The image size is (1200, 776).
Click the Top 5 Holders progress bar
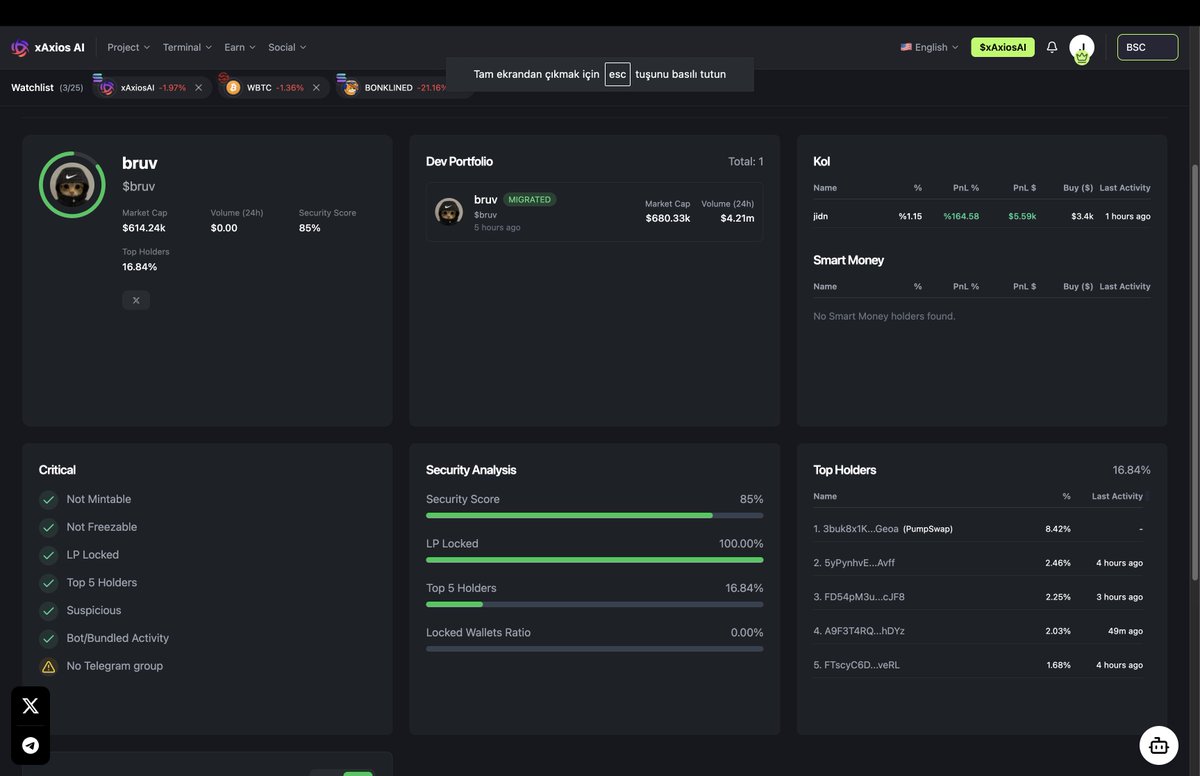click(595, 604)
